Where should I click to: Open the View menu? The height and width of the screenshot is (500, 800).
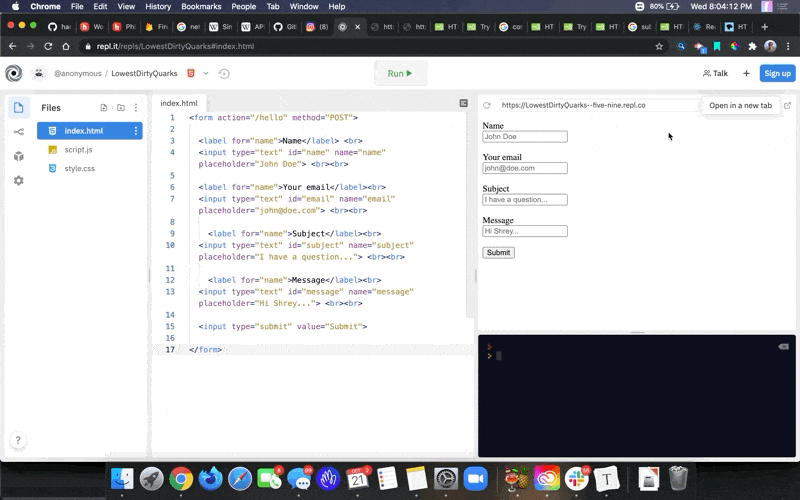point(126,7)
